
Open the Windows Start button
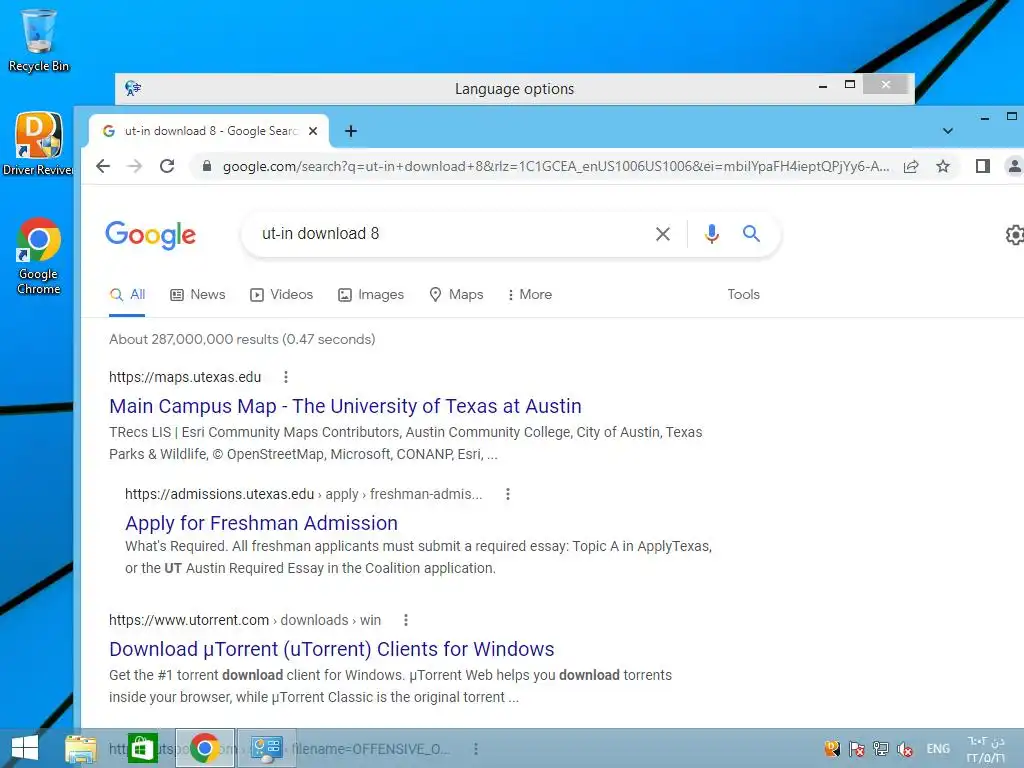coord(25,748)
